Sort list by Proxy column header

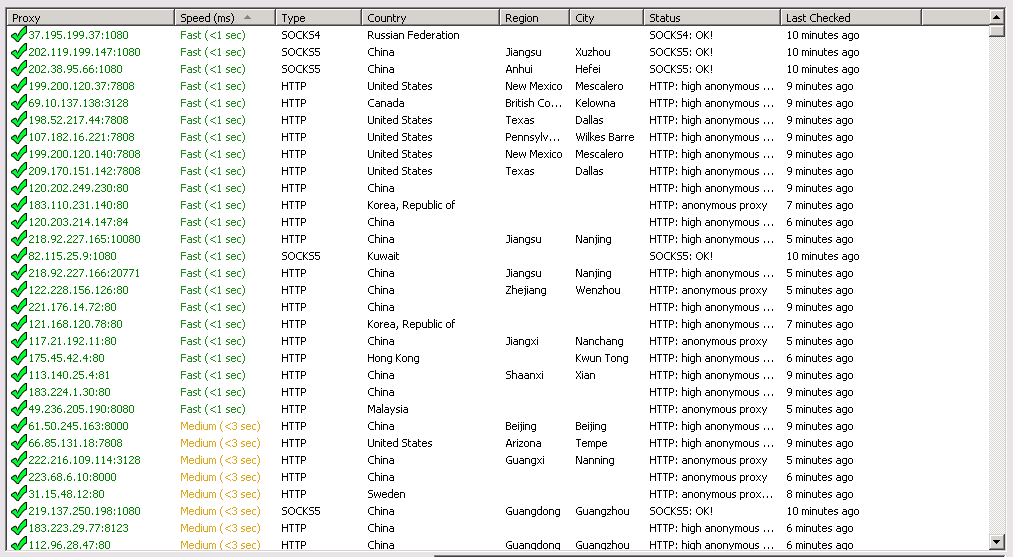90,17
